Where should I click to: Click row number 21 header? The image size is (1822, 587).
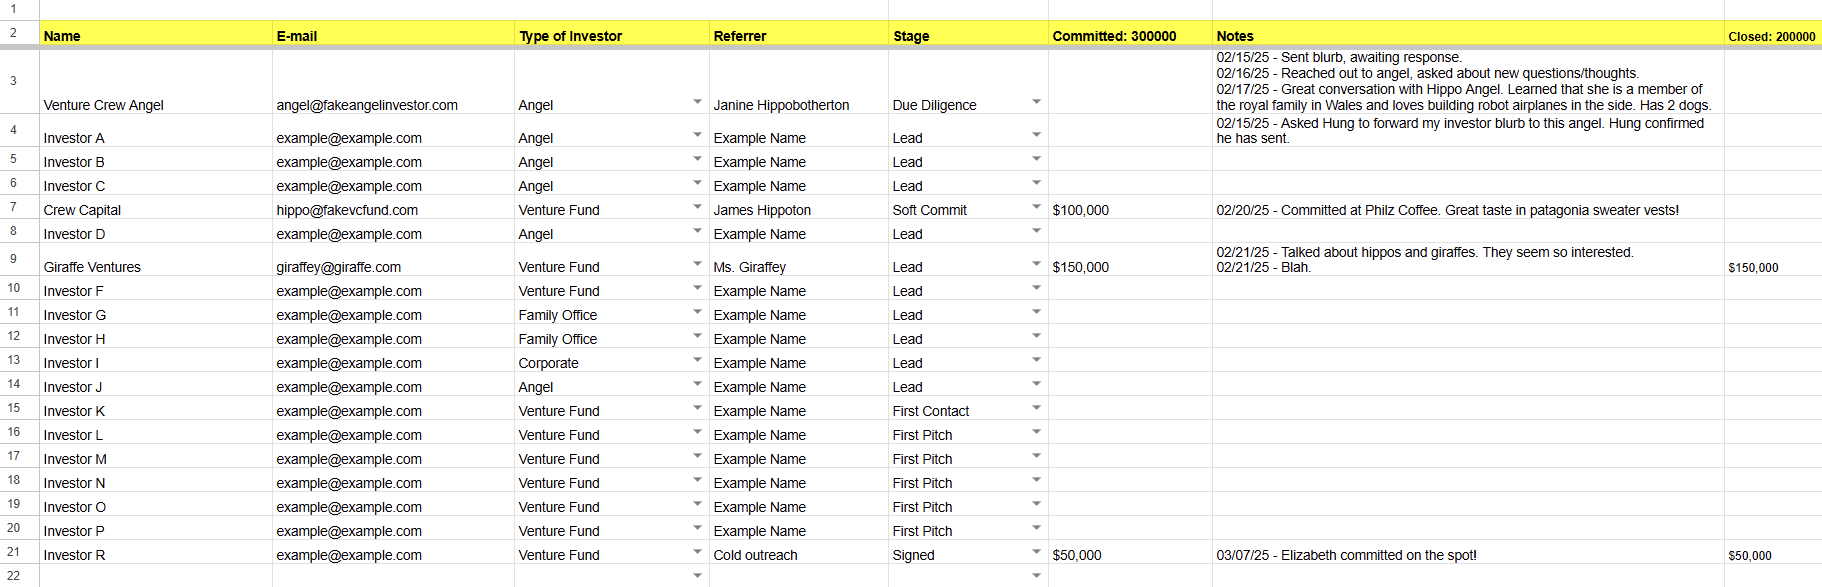[14, 552]
